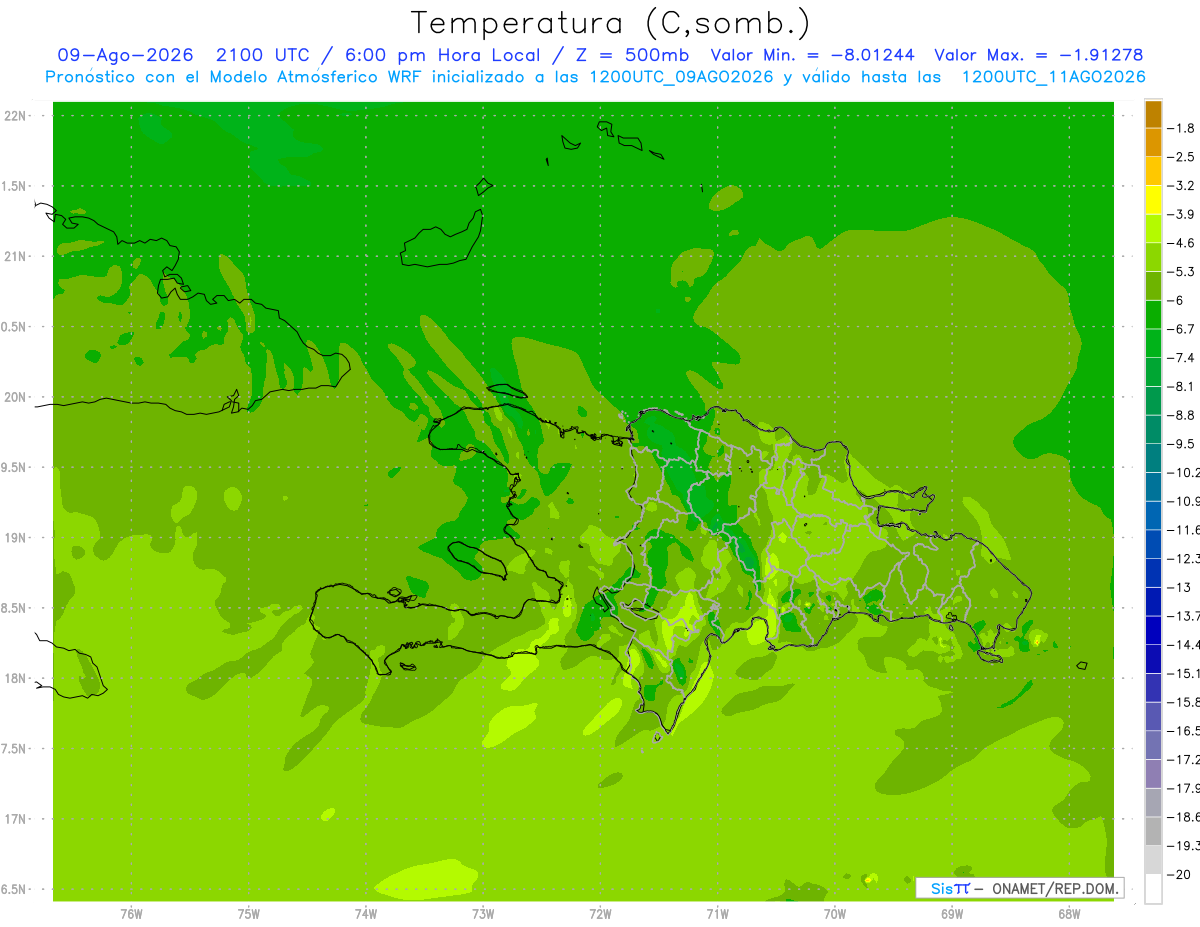The image size is (1200, 927).
Task: Click the '72W' longitude label
Action: coord(600,913)
